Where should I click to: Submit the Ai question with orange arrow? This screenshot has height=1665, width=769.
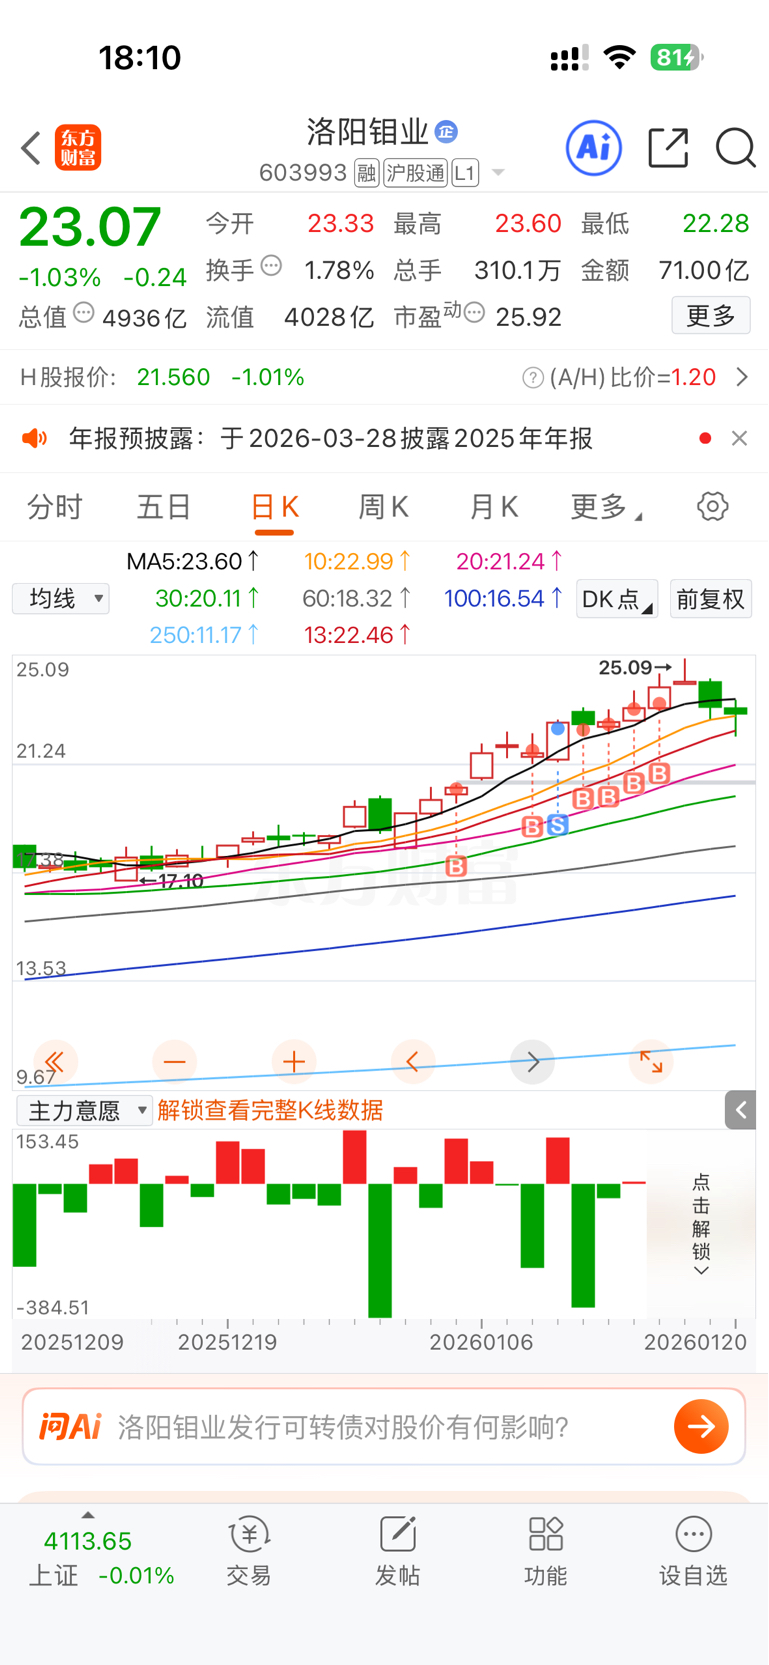(701, 1427)
